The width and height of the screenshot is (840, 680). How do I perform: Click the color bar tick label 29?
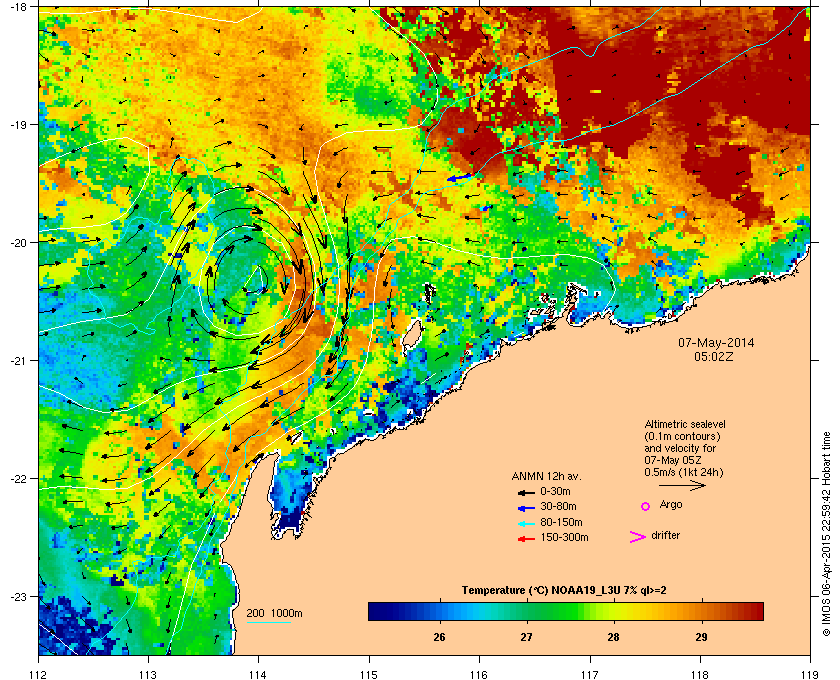click(x=701, y=637)
